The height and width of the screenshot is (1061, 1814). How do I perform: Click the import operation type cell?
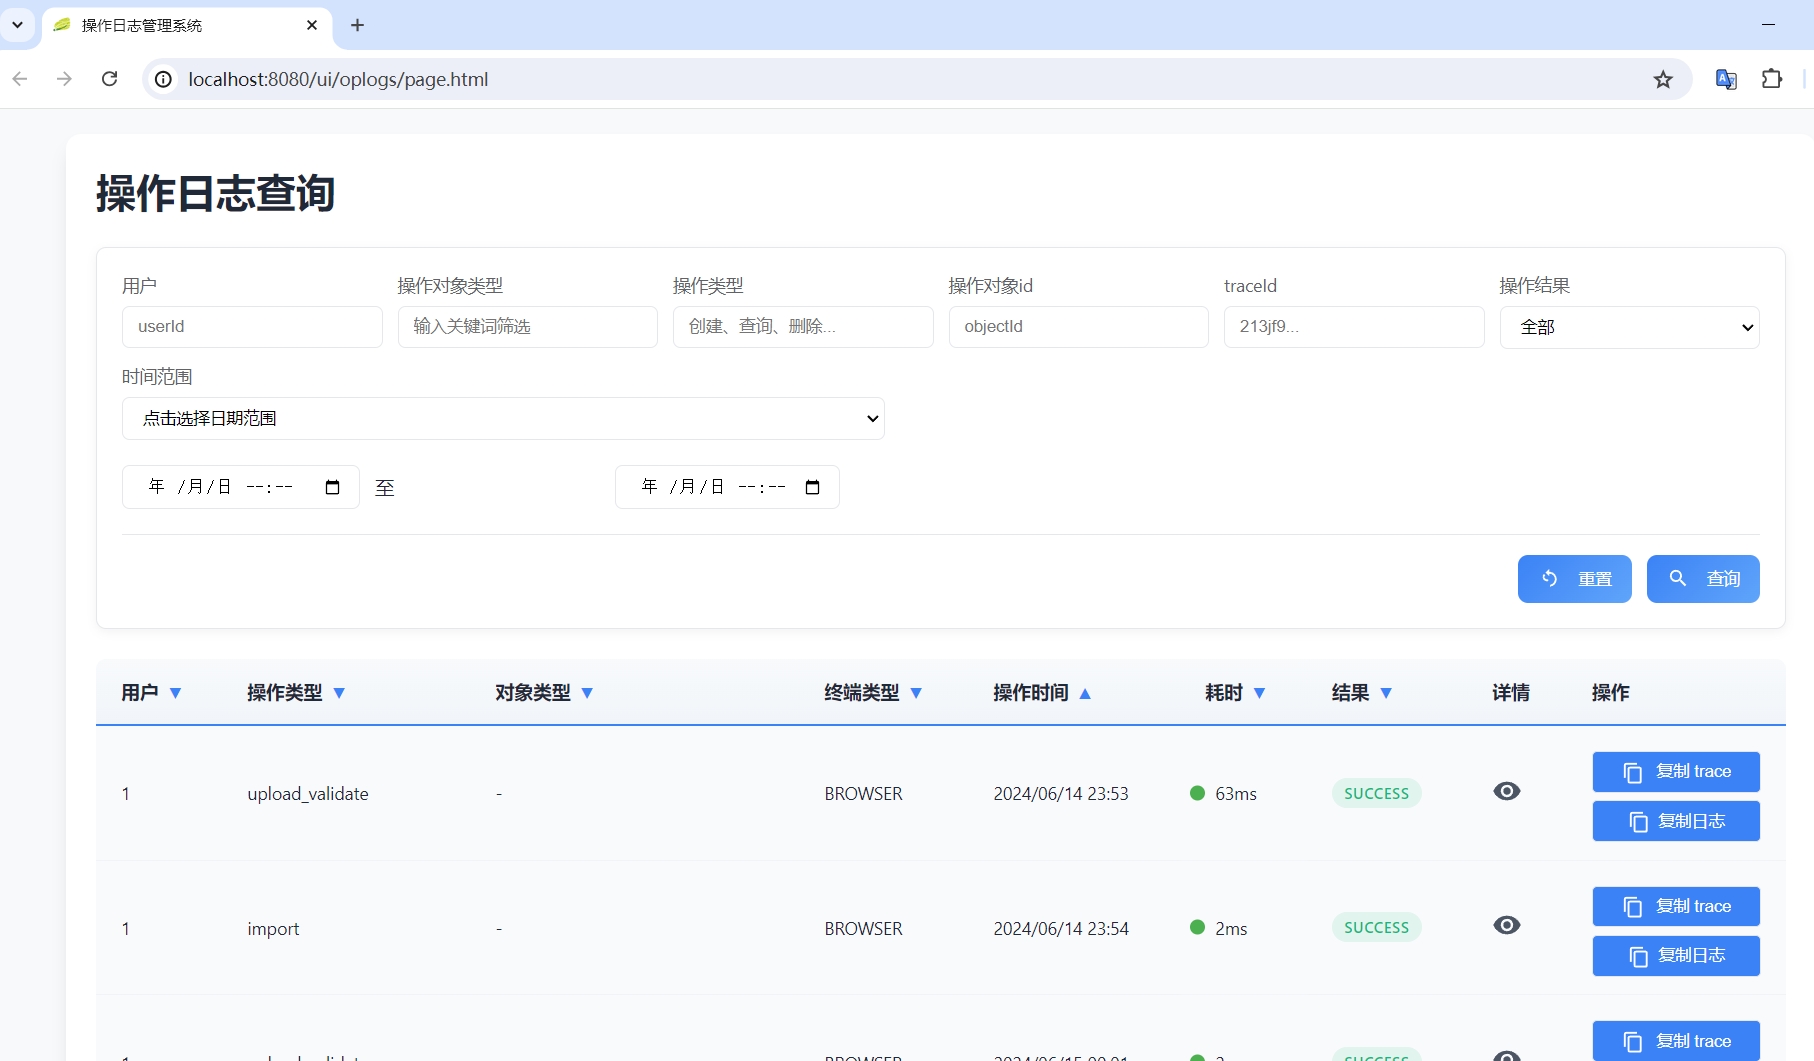click(273, 929)
